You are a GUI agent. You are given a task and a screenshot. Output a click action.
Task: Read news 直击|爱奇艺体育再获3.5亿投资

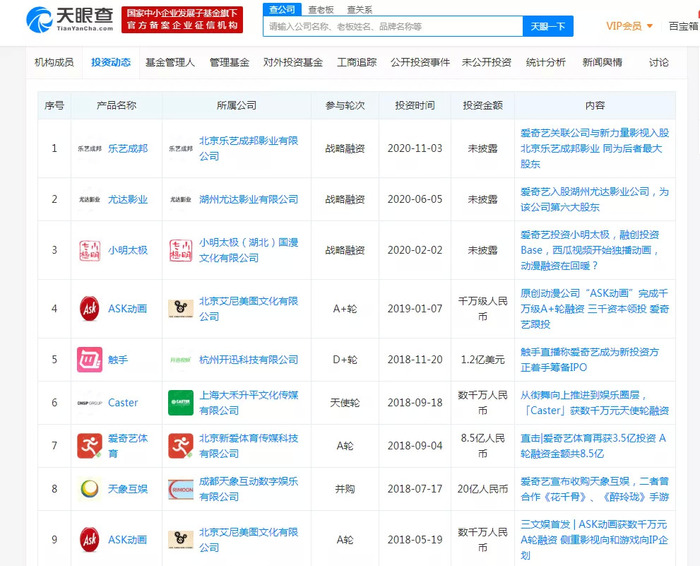[593, 446]
